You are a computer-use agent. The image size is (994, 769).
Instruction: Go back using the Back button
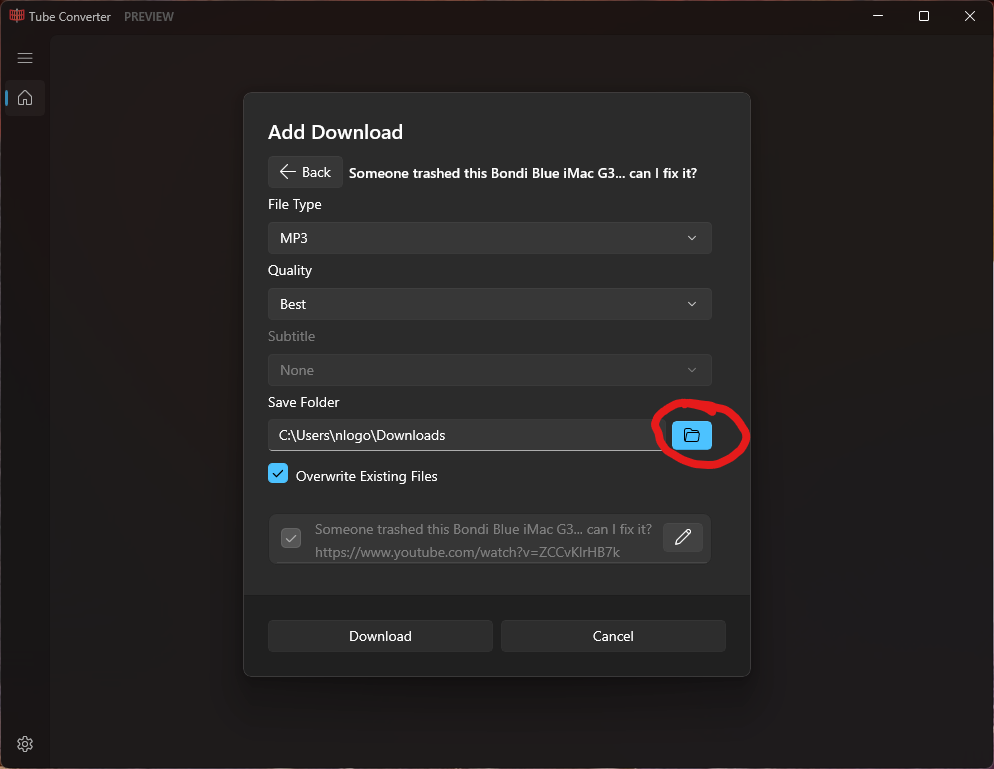point(305,171)
